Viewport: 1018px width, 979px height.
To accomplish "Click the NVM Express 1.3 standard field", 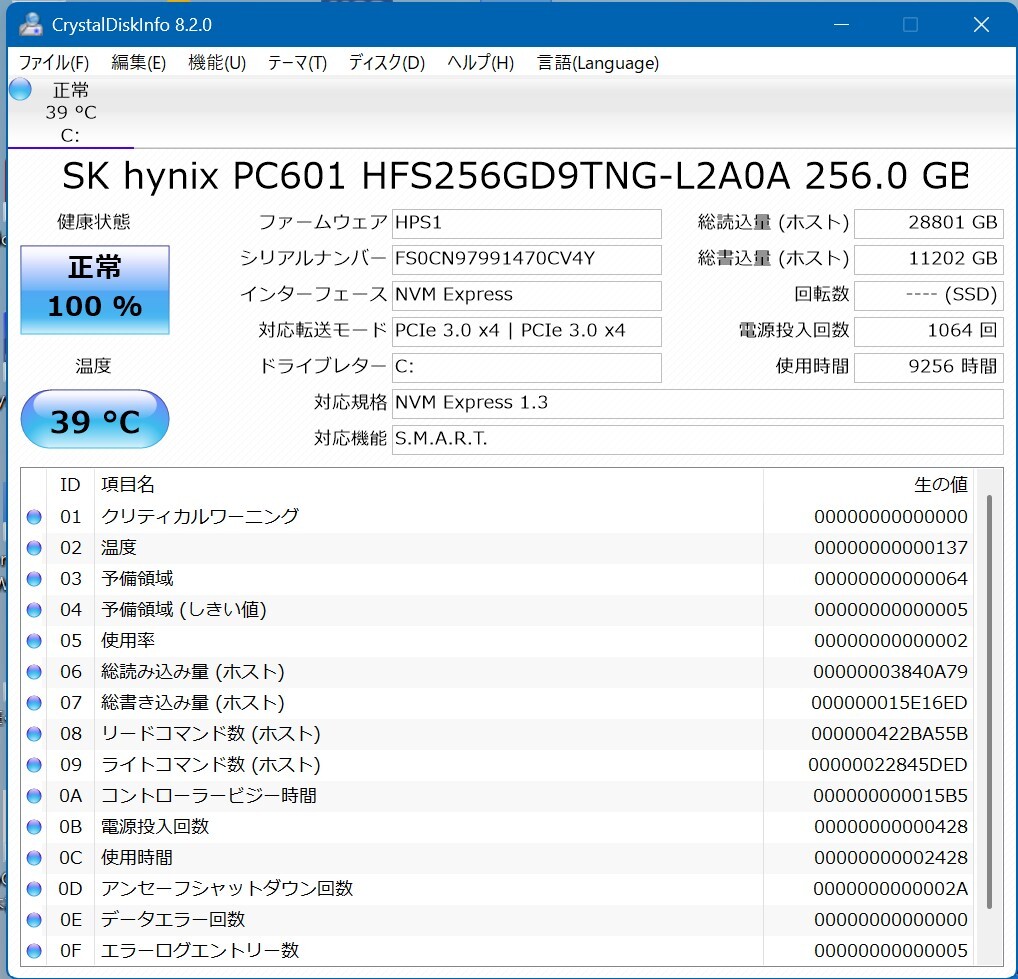I will [698, 403].
